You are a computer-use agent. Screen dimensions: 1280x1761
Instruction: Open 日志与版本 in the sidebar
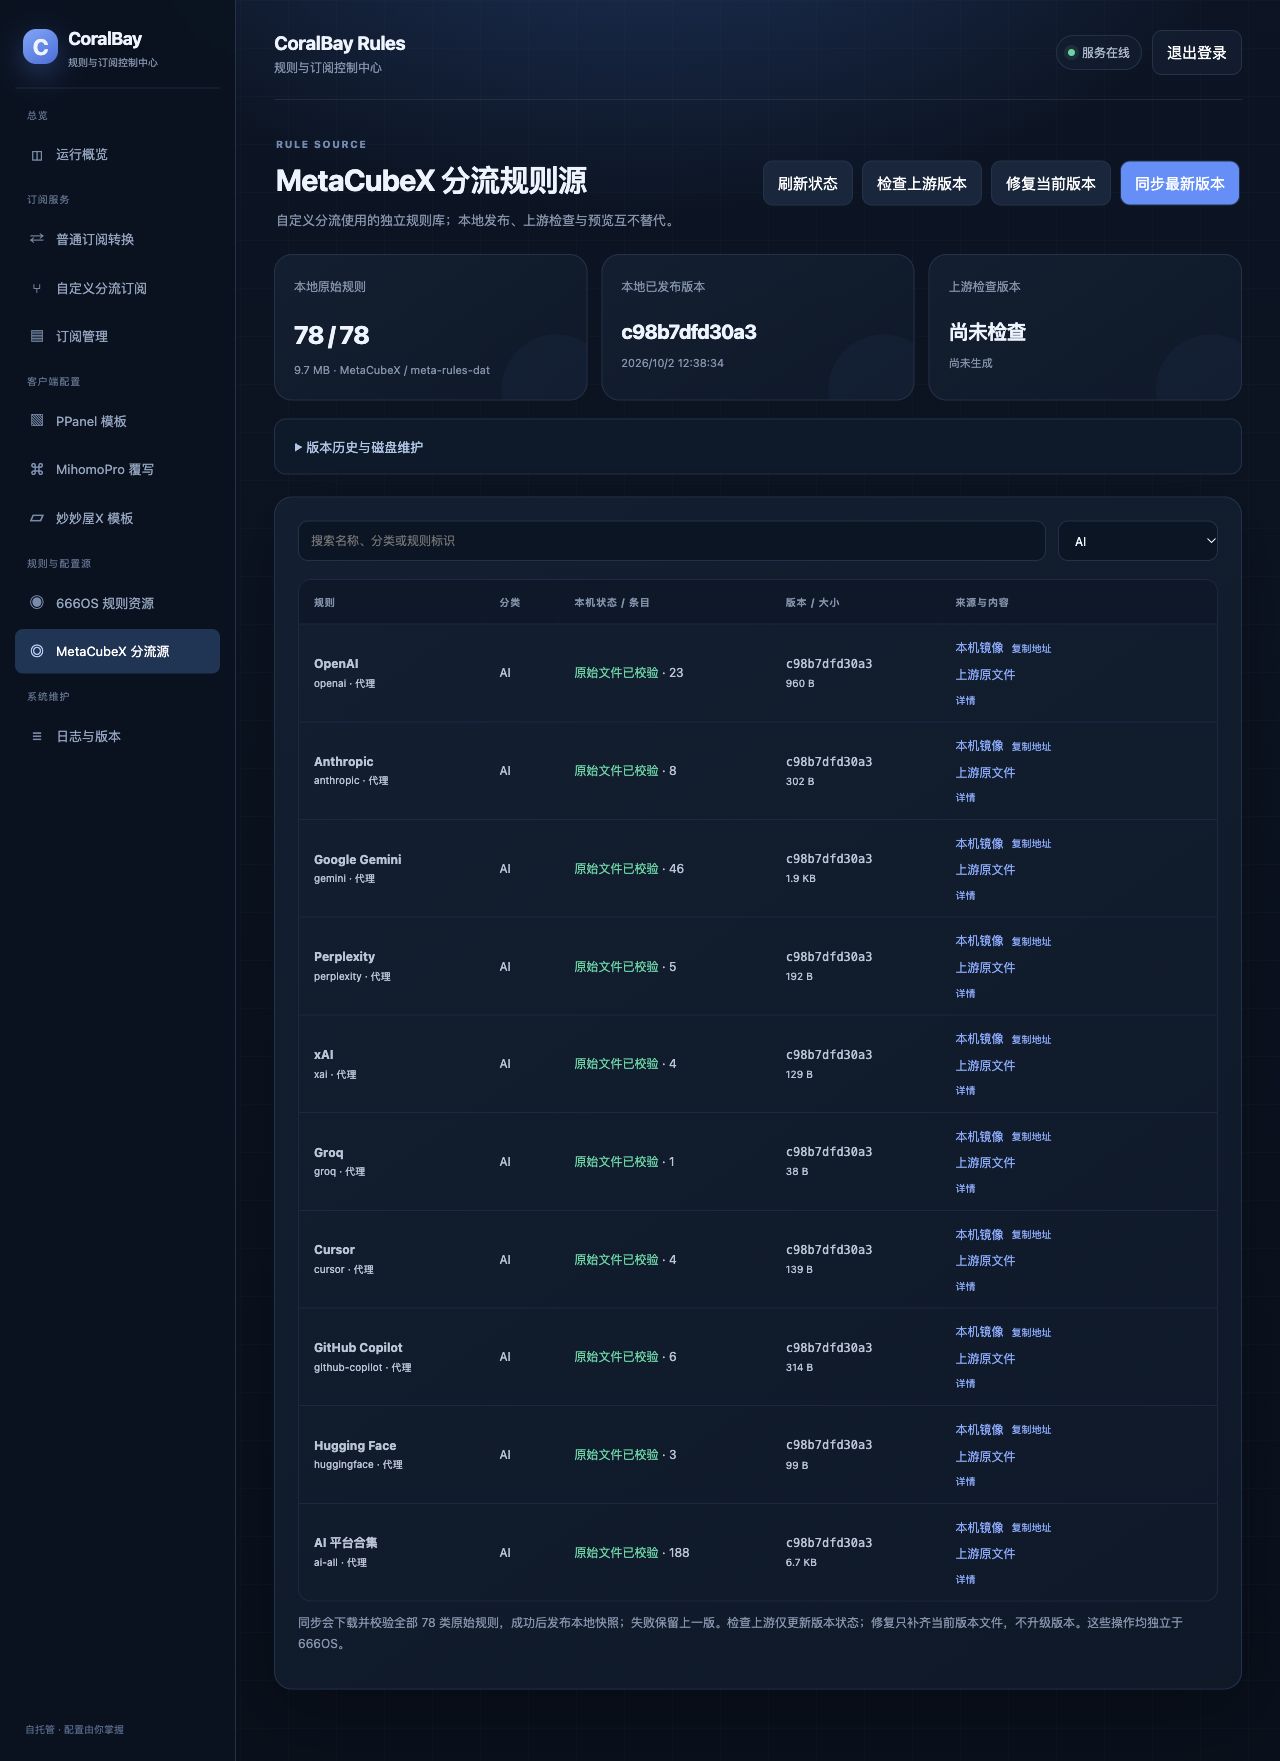(118, 736)
